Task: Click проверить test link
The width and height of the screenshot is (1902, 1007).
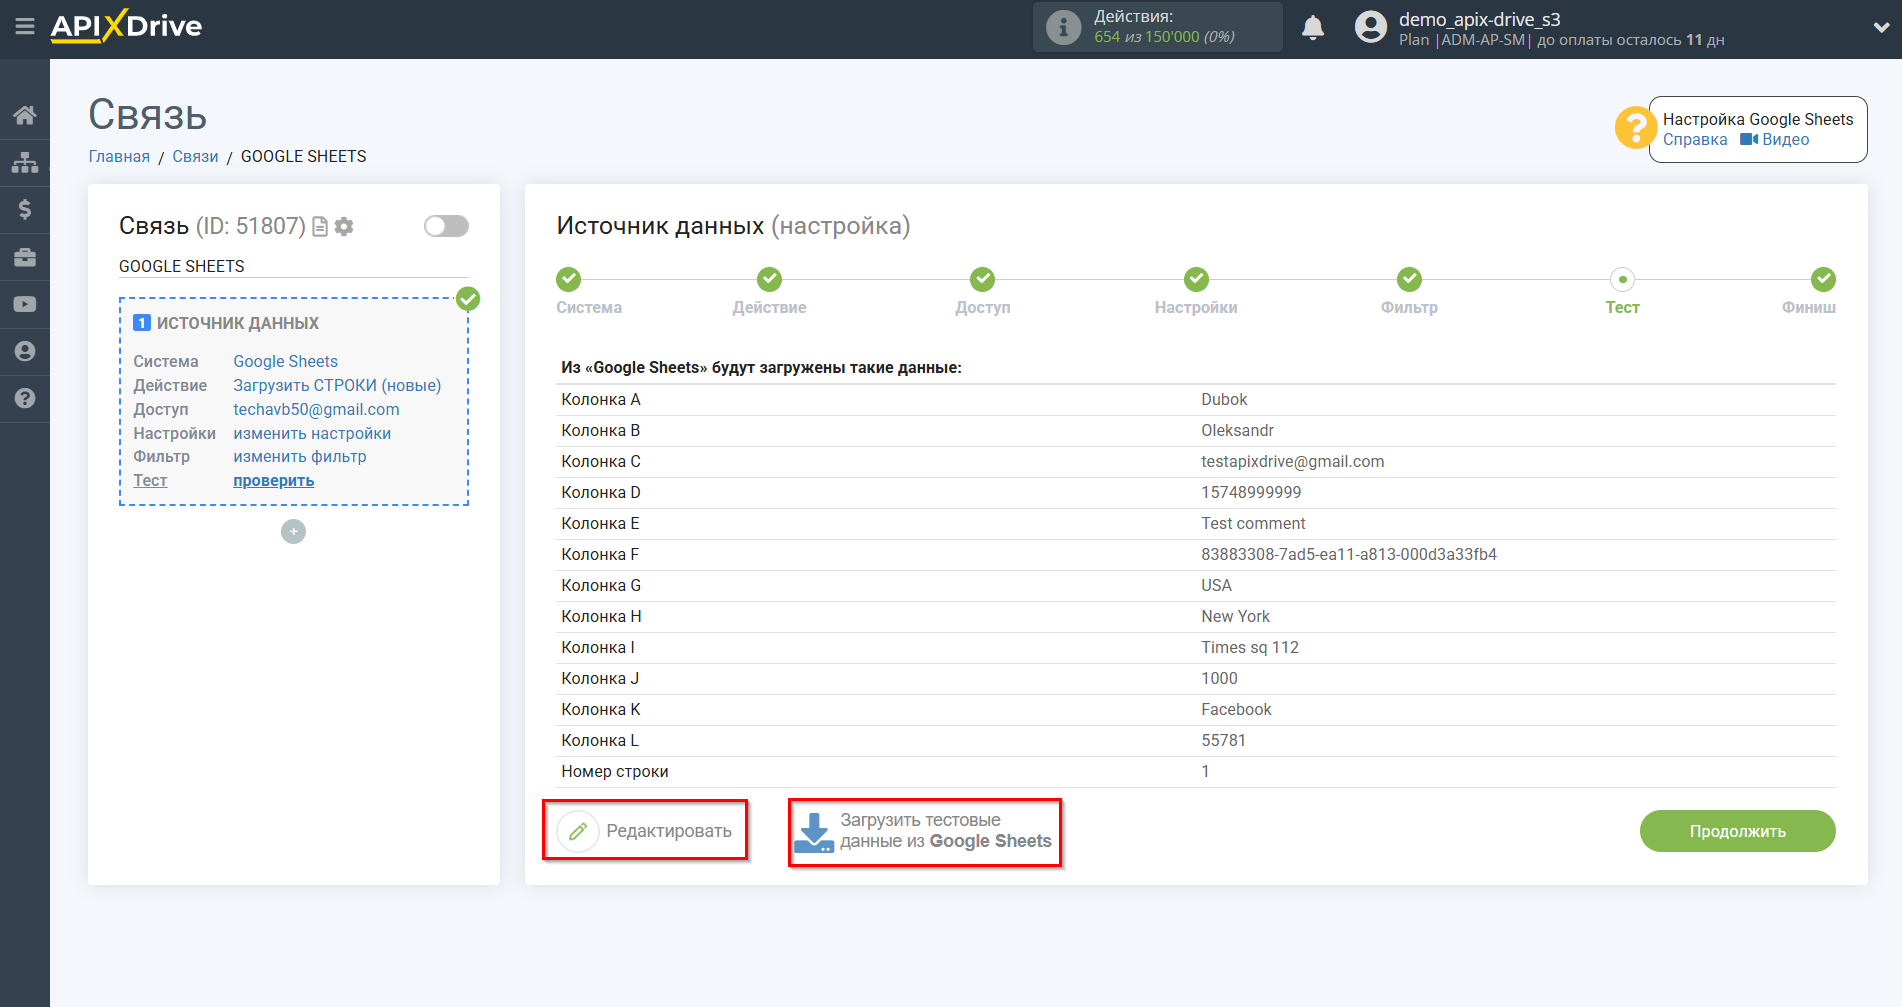Action: point(274,481)
